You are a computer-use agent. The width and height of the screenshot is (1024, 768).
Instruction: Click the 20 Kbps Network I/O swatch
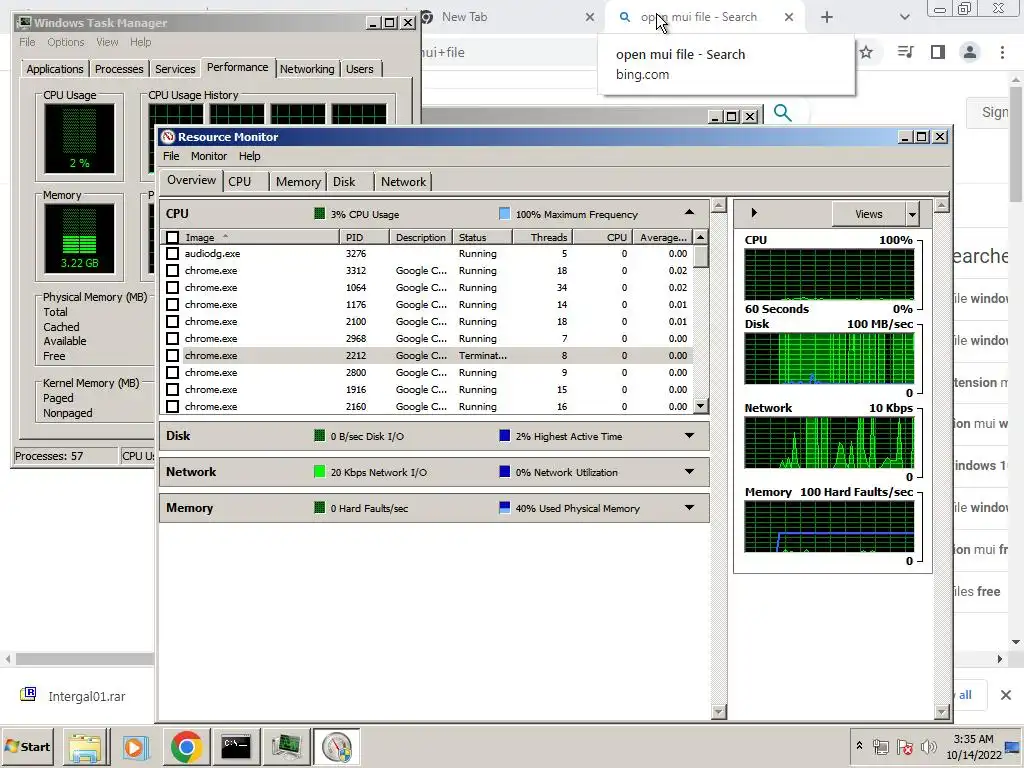(319, 472)
